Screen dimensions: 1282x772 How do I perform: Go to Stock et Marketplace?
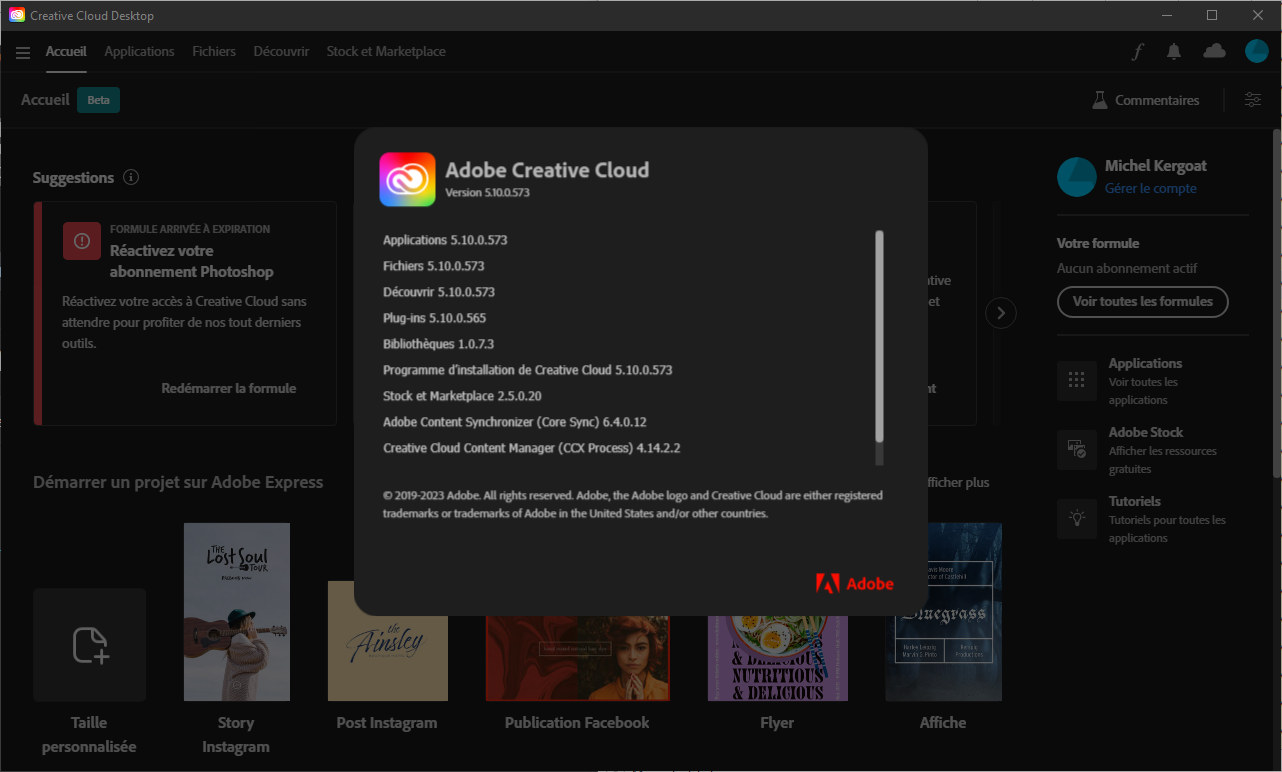386,51
